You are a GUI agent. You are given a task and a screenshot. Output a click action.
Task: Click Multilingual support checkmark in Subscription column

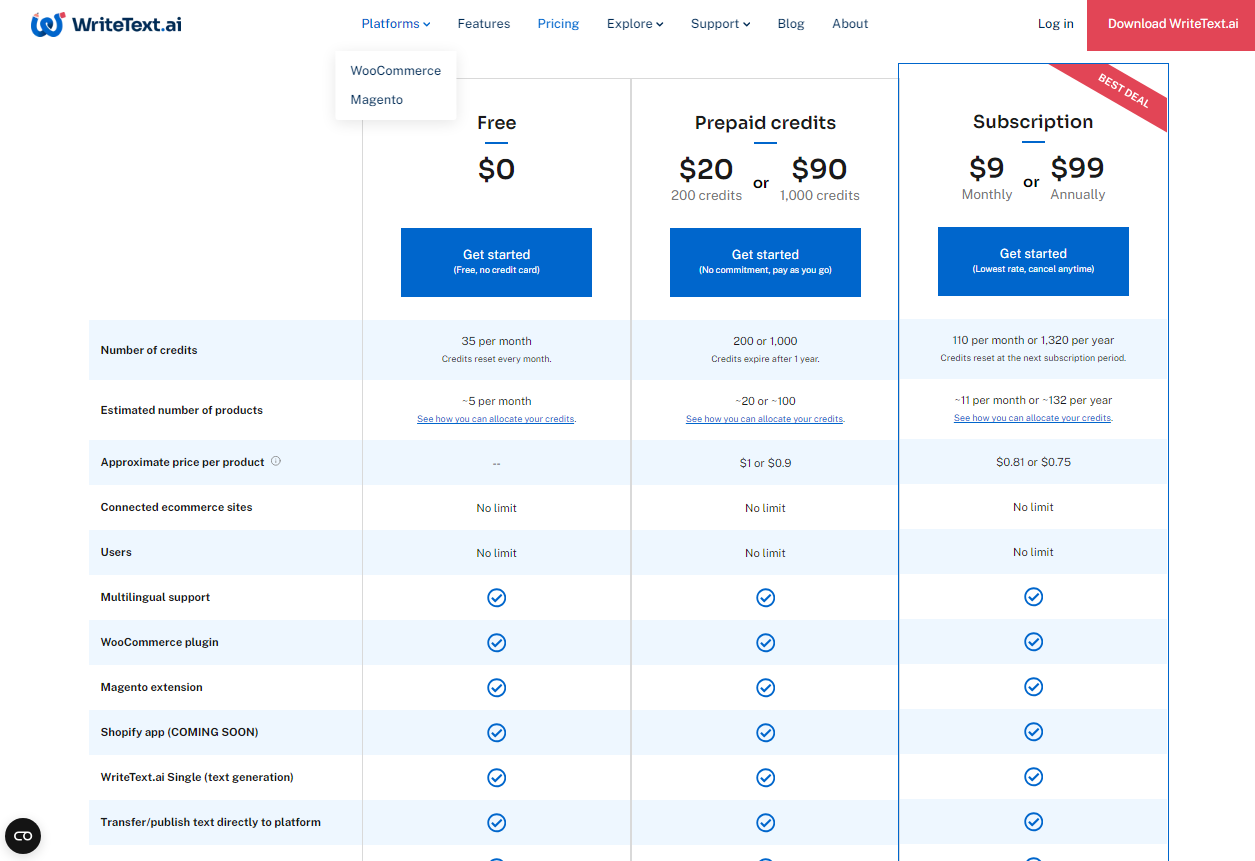click(x=1033, y=597)
